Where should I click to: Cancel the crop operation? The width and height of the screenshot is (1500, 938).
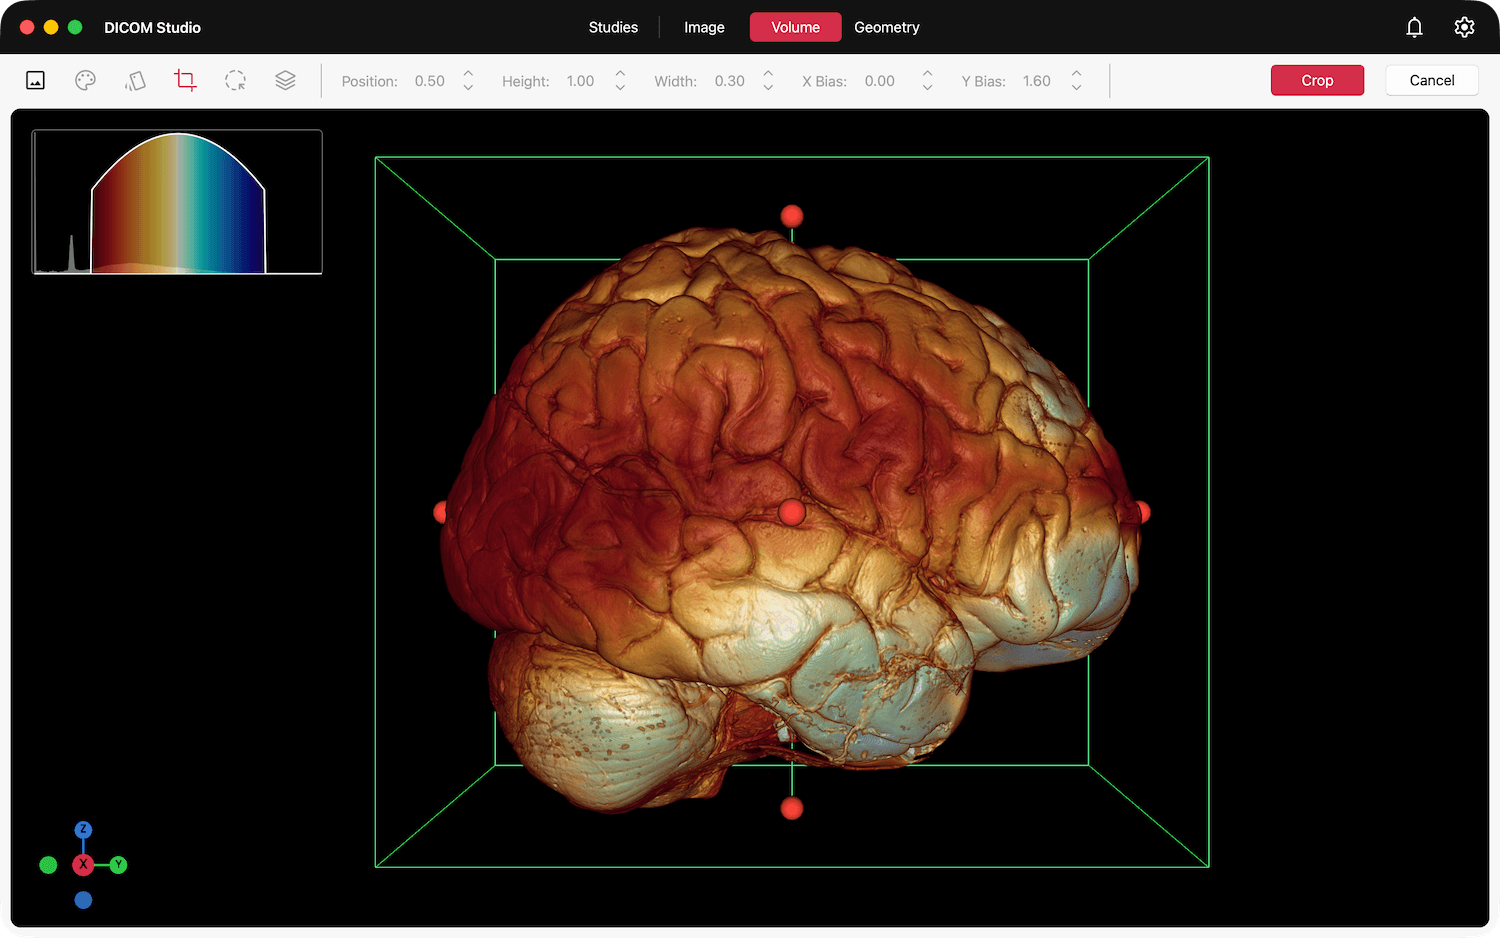pos(1432,80)
